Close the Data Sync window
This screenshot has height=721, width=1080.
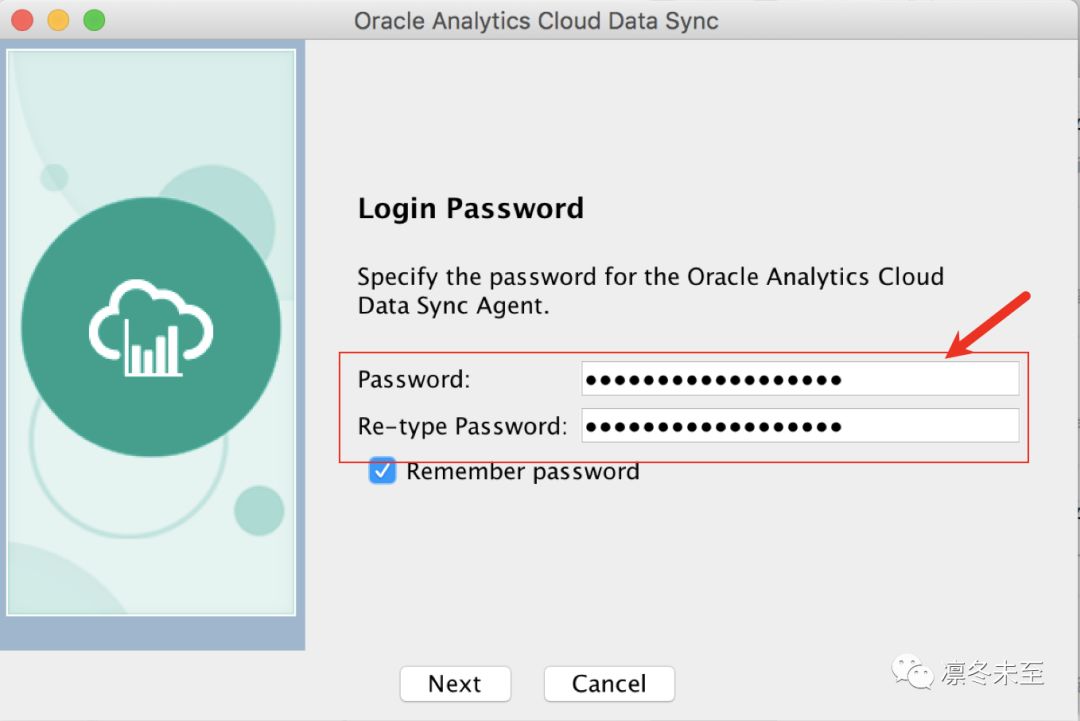point(21,20)
